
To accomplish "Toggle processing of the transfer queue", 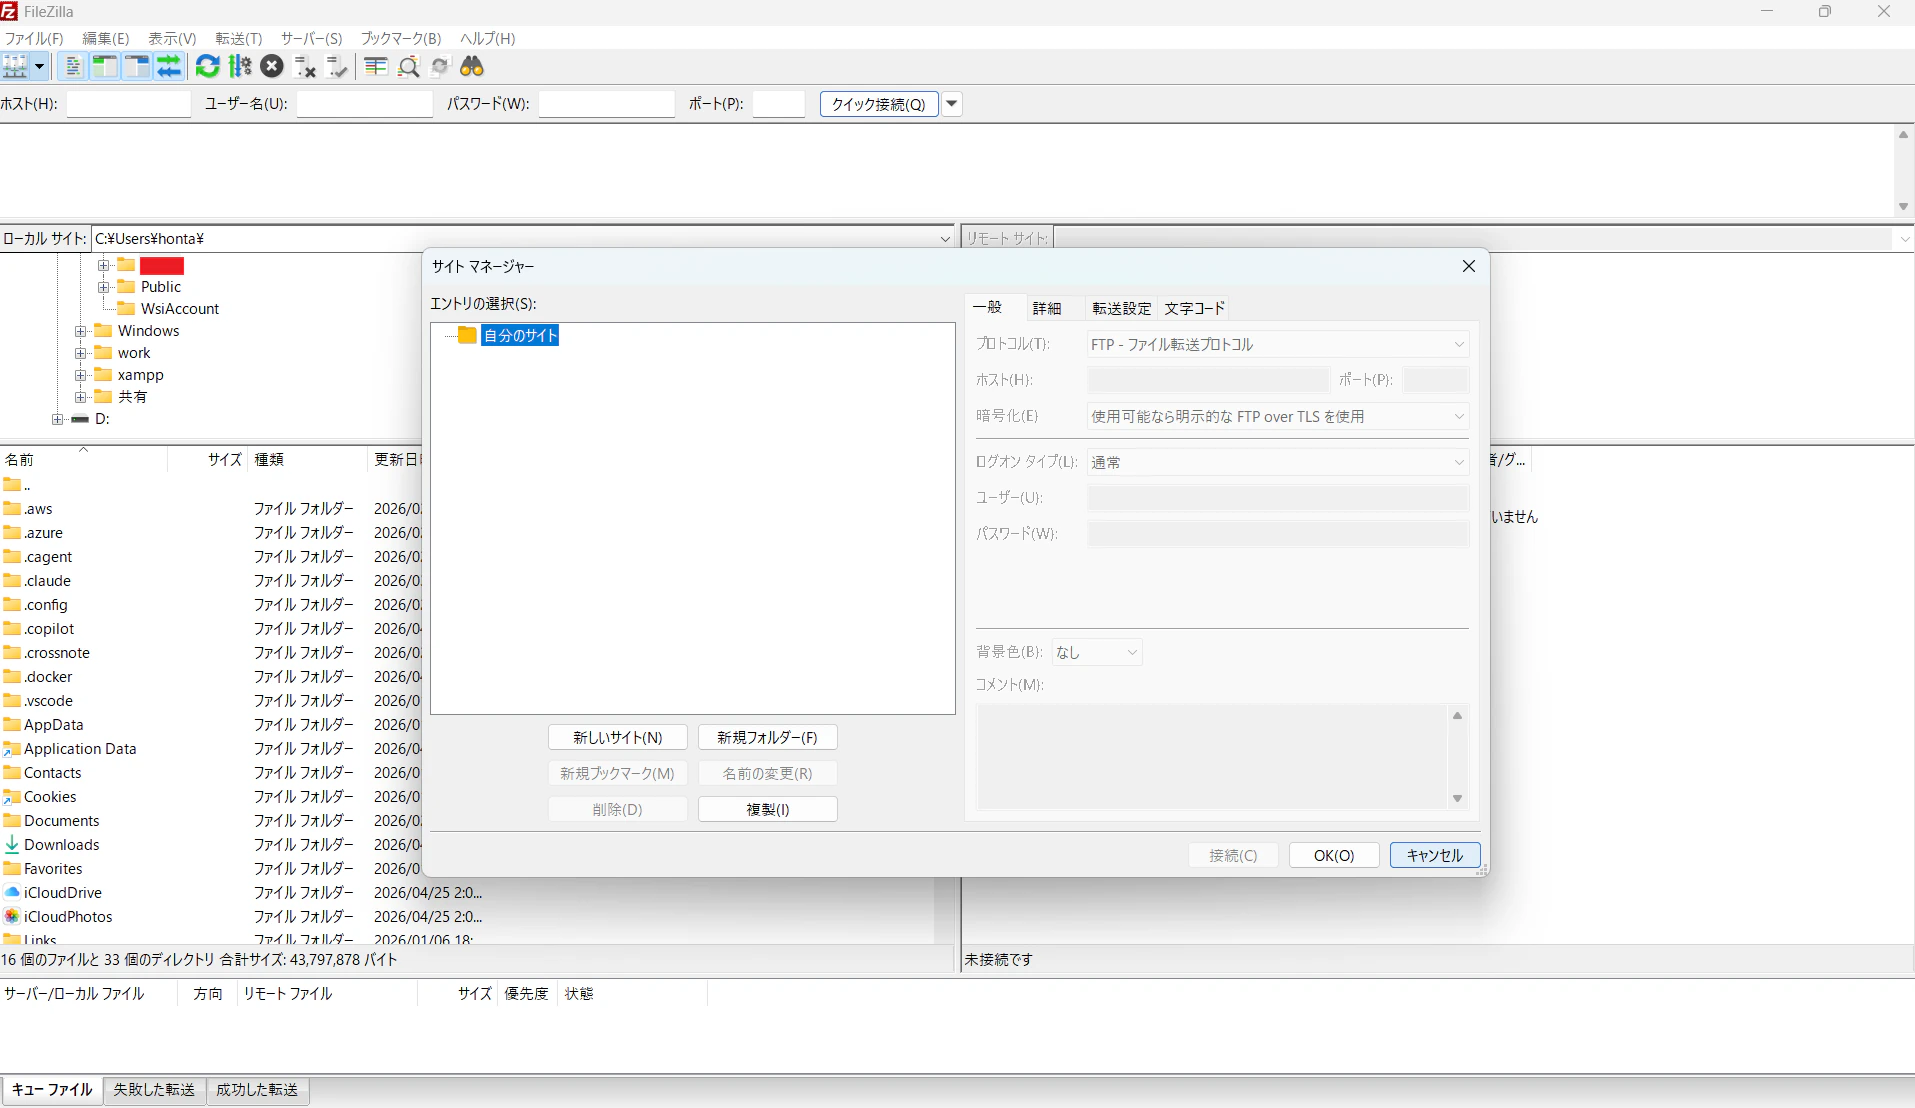I will [240, 67].
